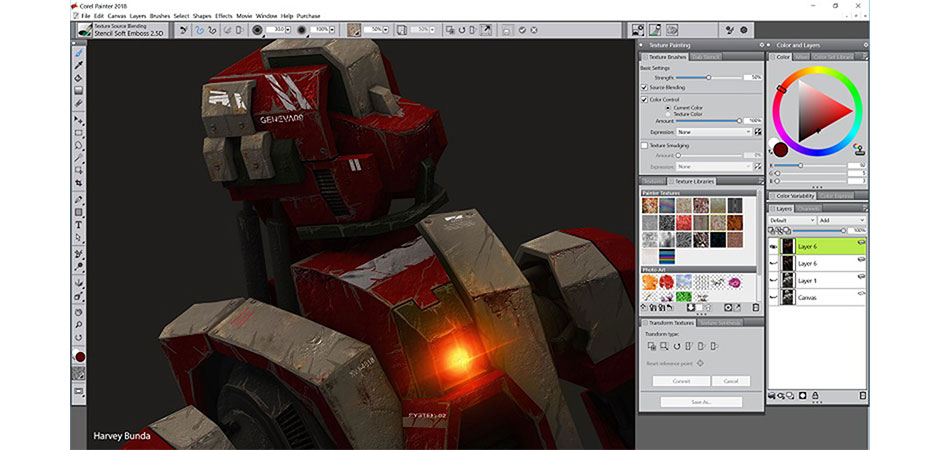The image size is (940, 450).
Task: Click the cancel X icon in property bar
Action: point(534,29)
